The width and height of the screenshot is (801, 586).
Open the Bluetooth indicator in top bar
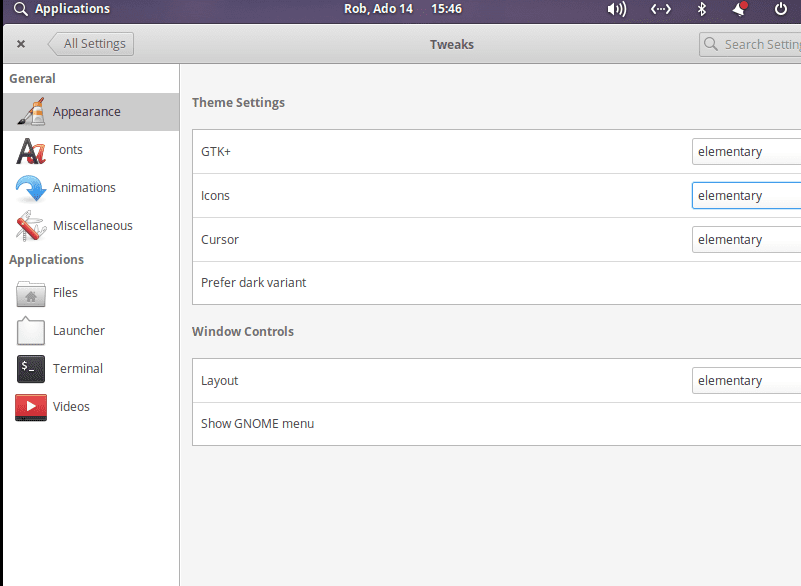(x=702, y=10)
